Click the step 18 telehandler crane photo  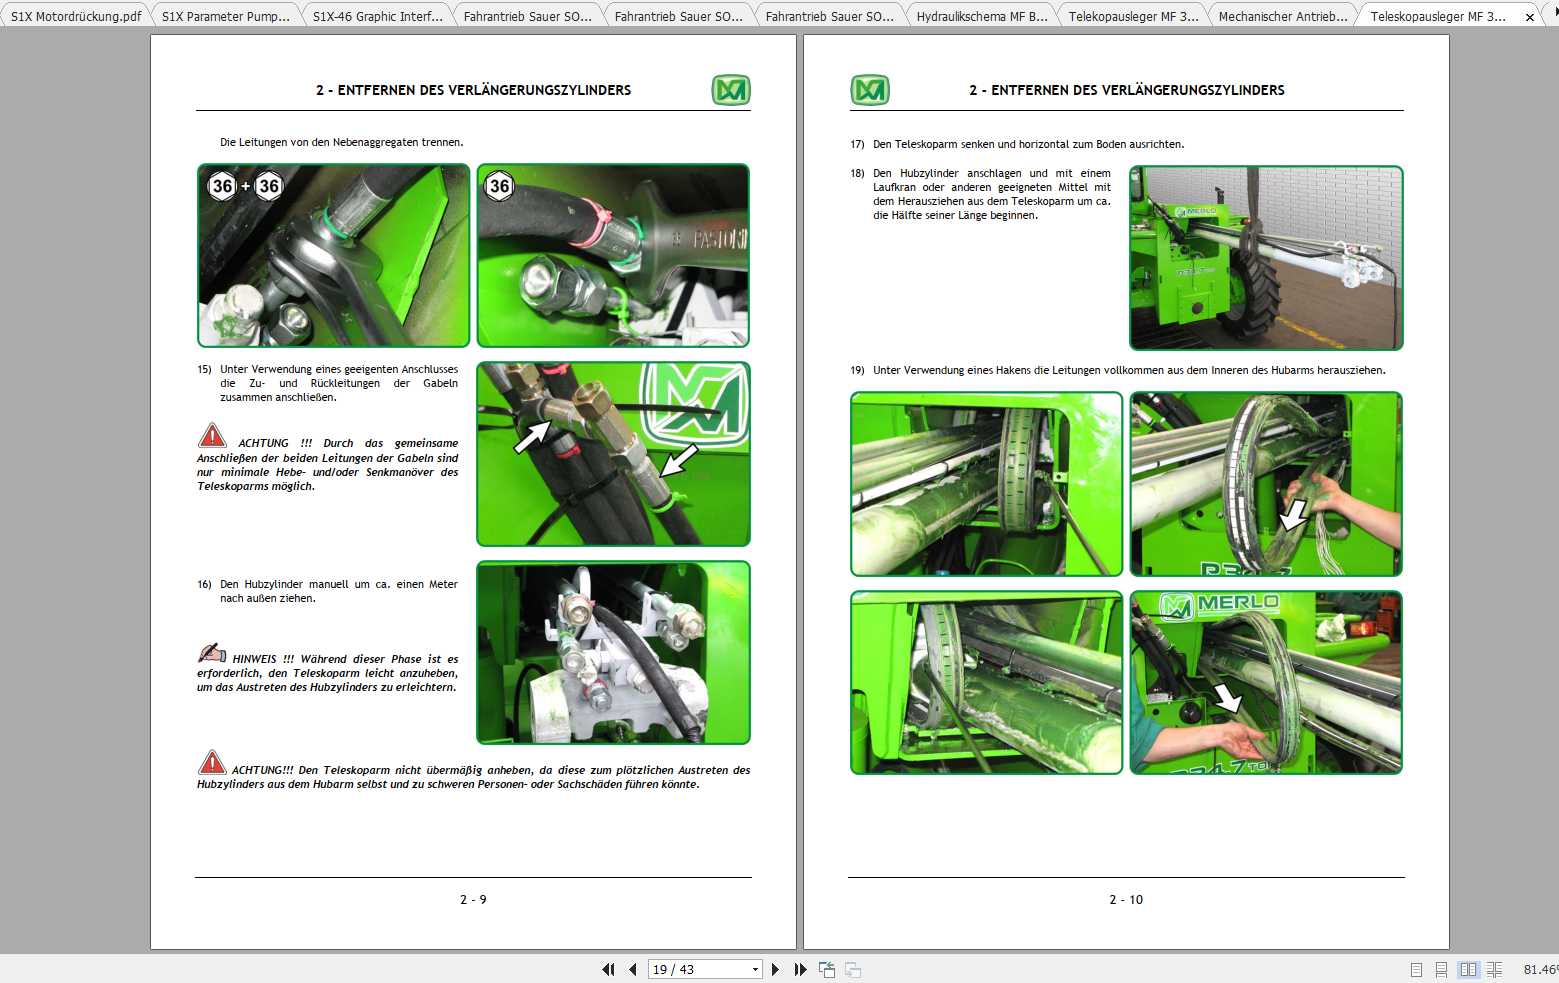pos(1266,258)
